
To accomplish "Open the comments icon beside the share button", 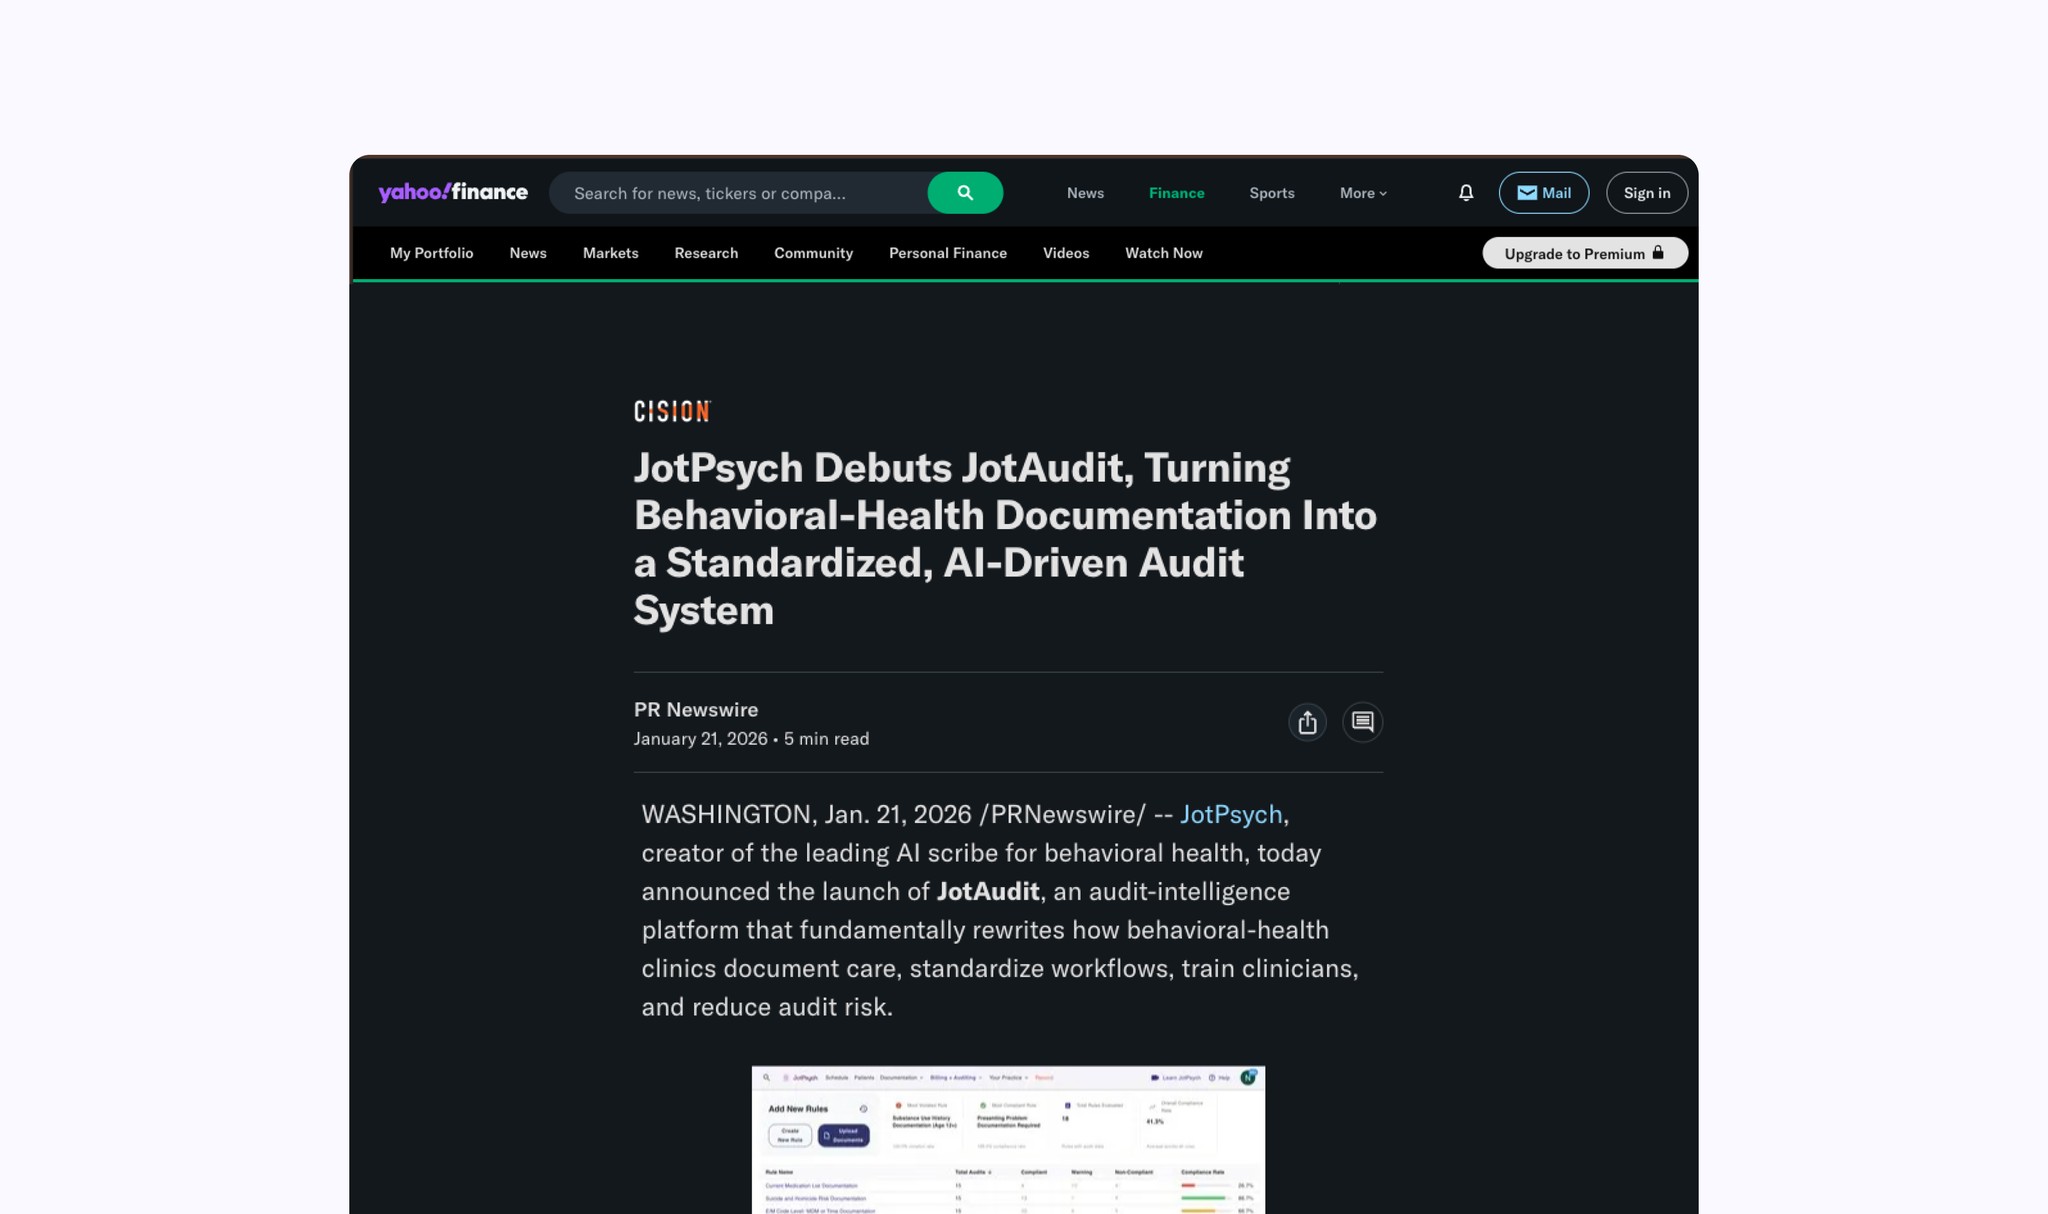I will click(x=1362, y=722).
